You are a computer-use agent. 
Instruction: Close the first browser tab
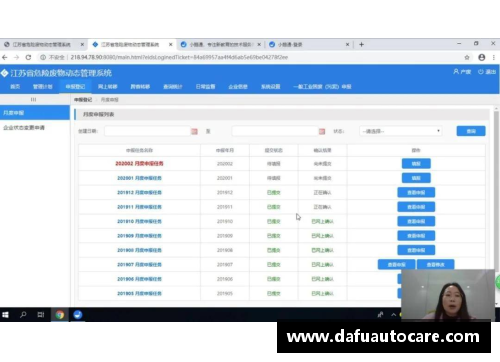[82, 44]
